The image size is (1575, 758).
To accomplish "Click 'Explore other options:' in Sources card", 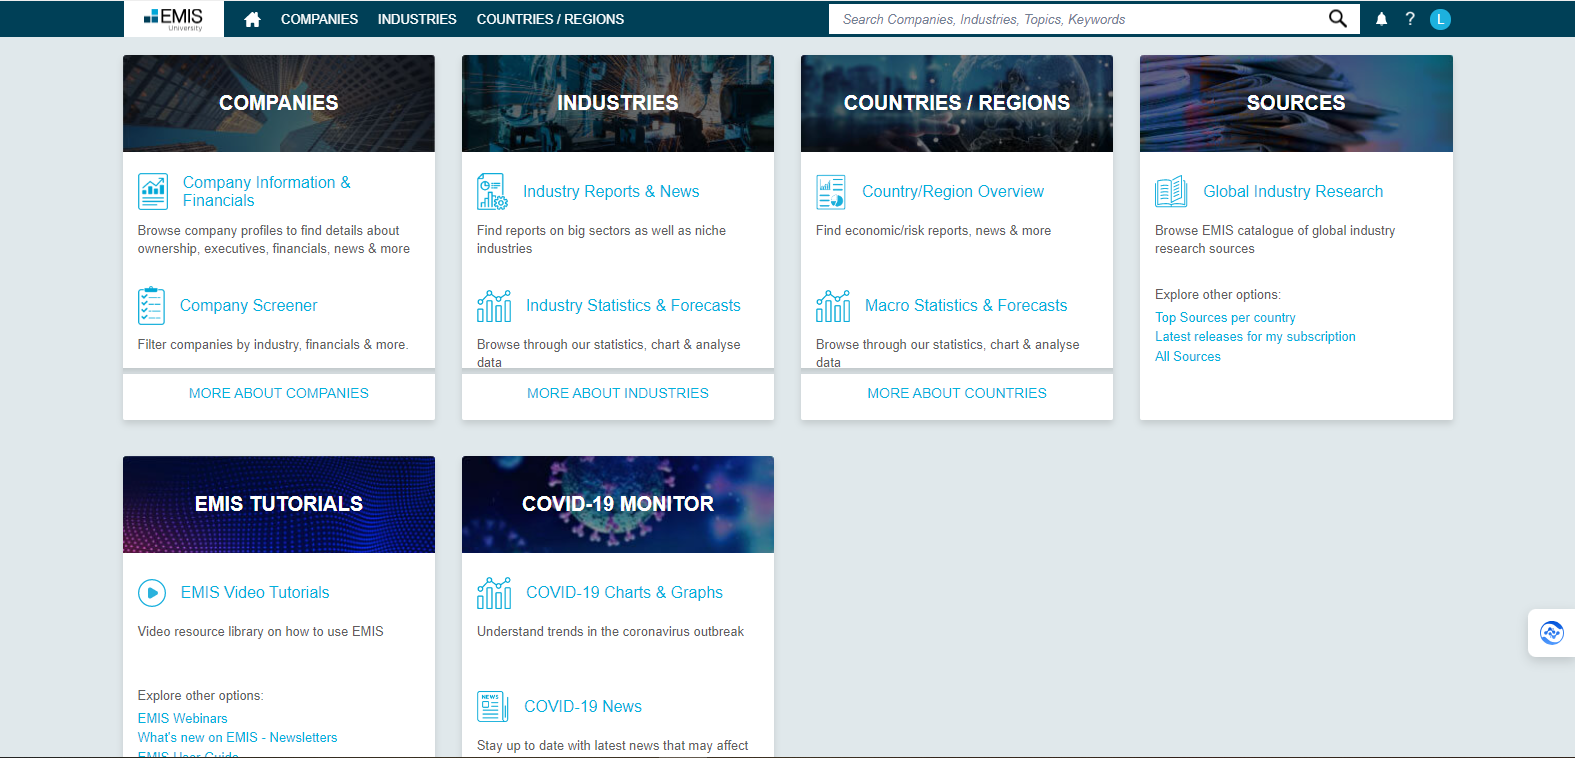I will (1217, 295).
